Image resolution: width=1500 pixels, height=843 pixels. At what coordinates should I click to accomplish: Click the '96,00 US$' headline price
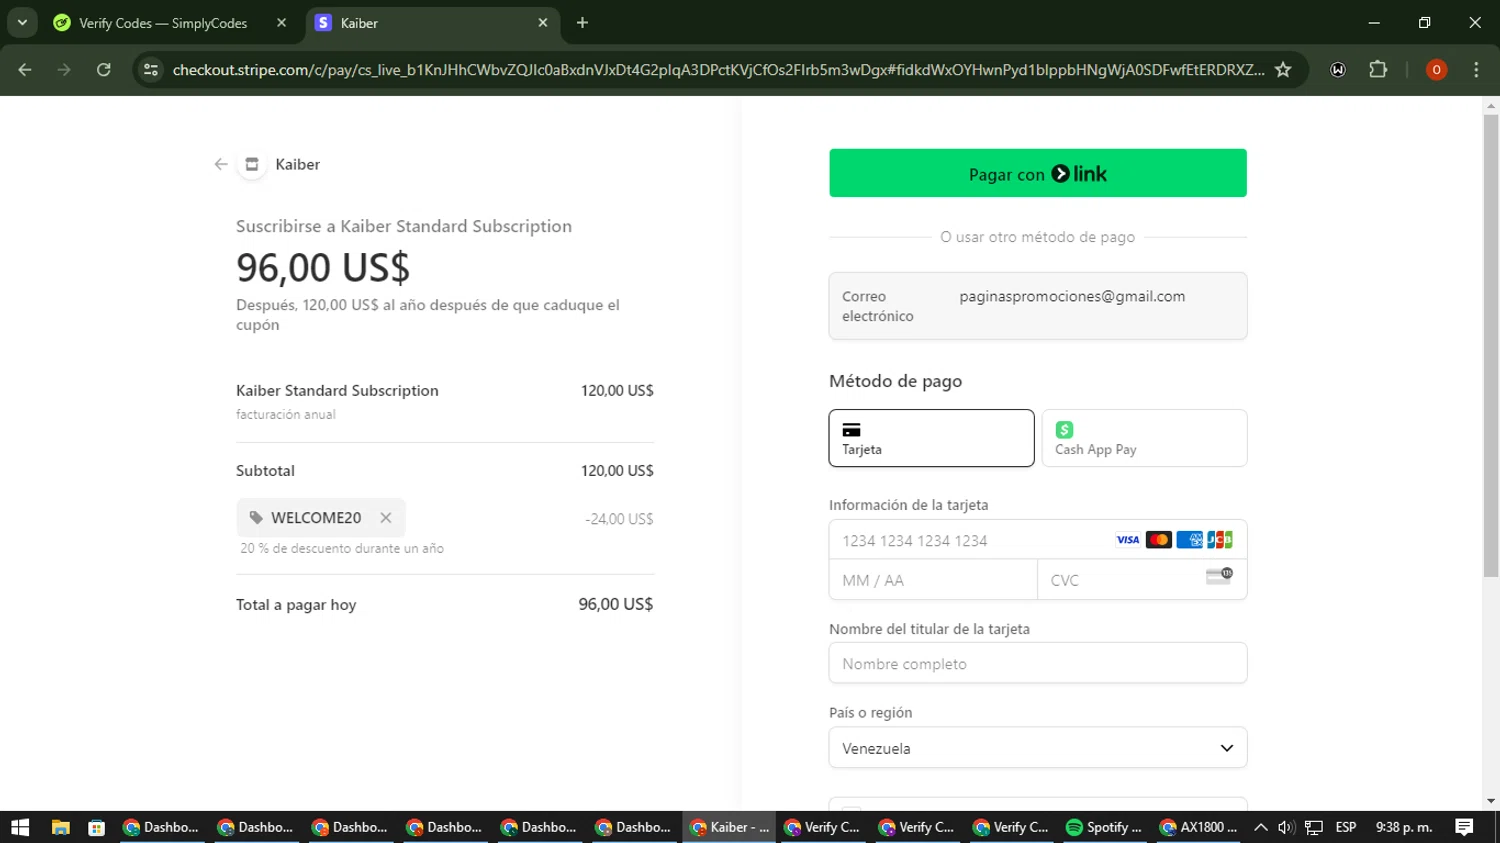pyautogui.click(x=323, y=268)
